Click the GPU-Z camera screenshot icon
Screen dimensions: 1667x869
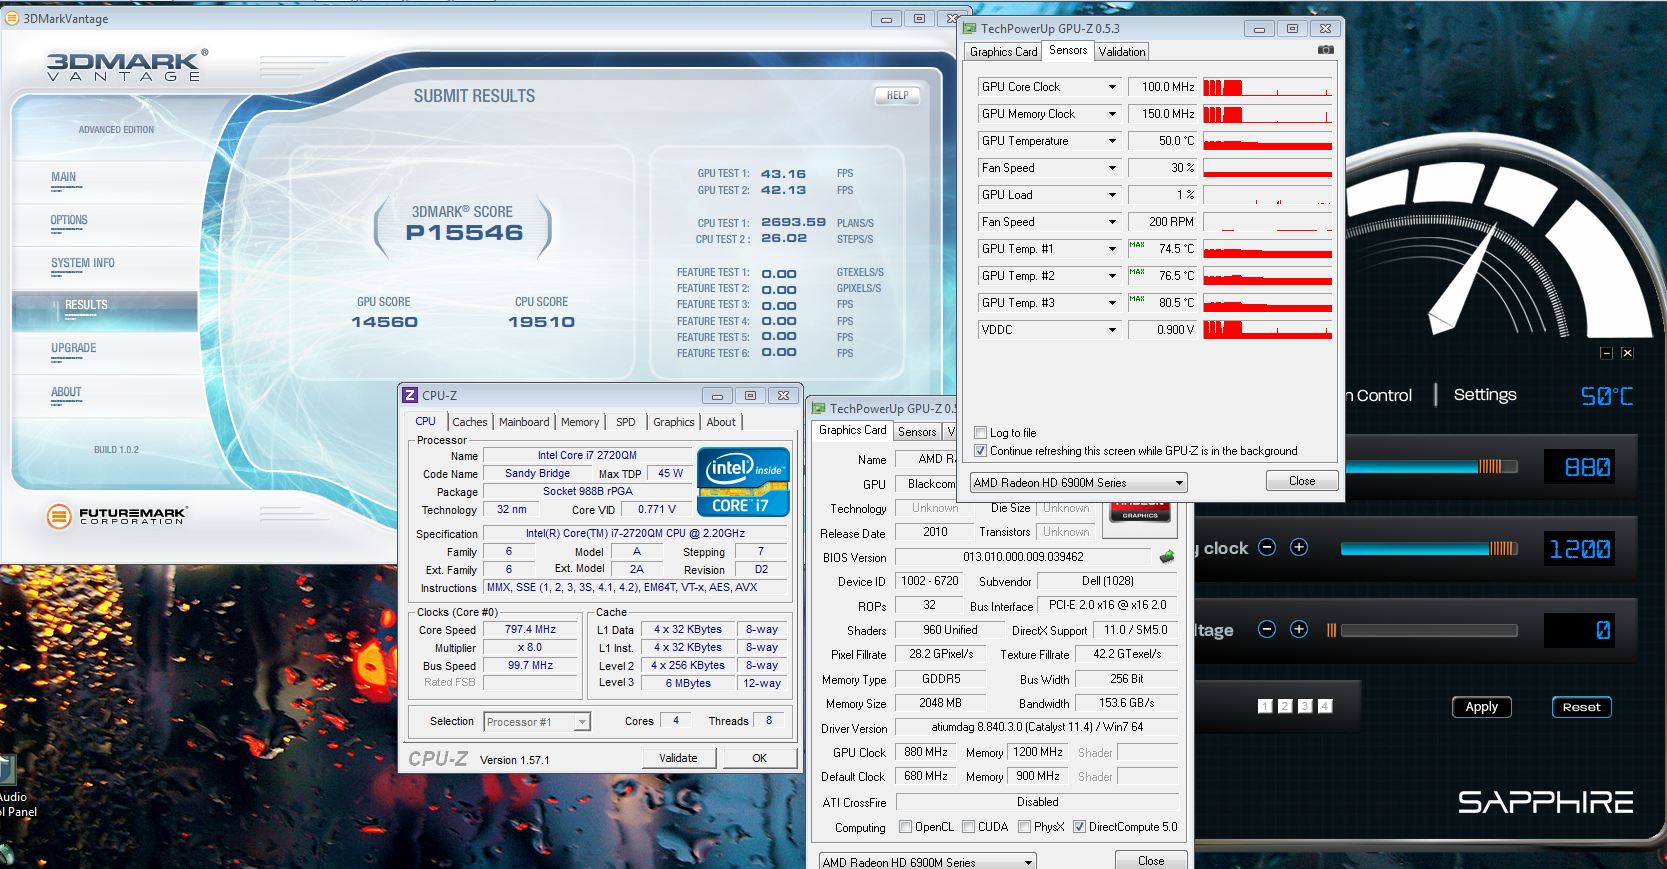pos(1325,50)
